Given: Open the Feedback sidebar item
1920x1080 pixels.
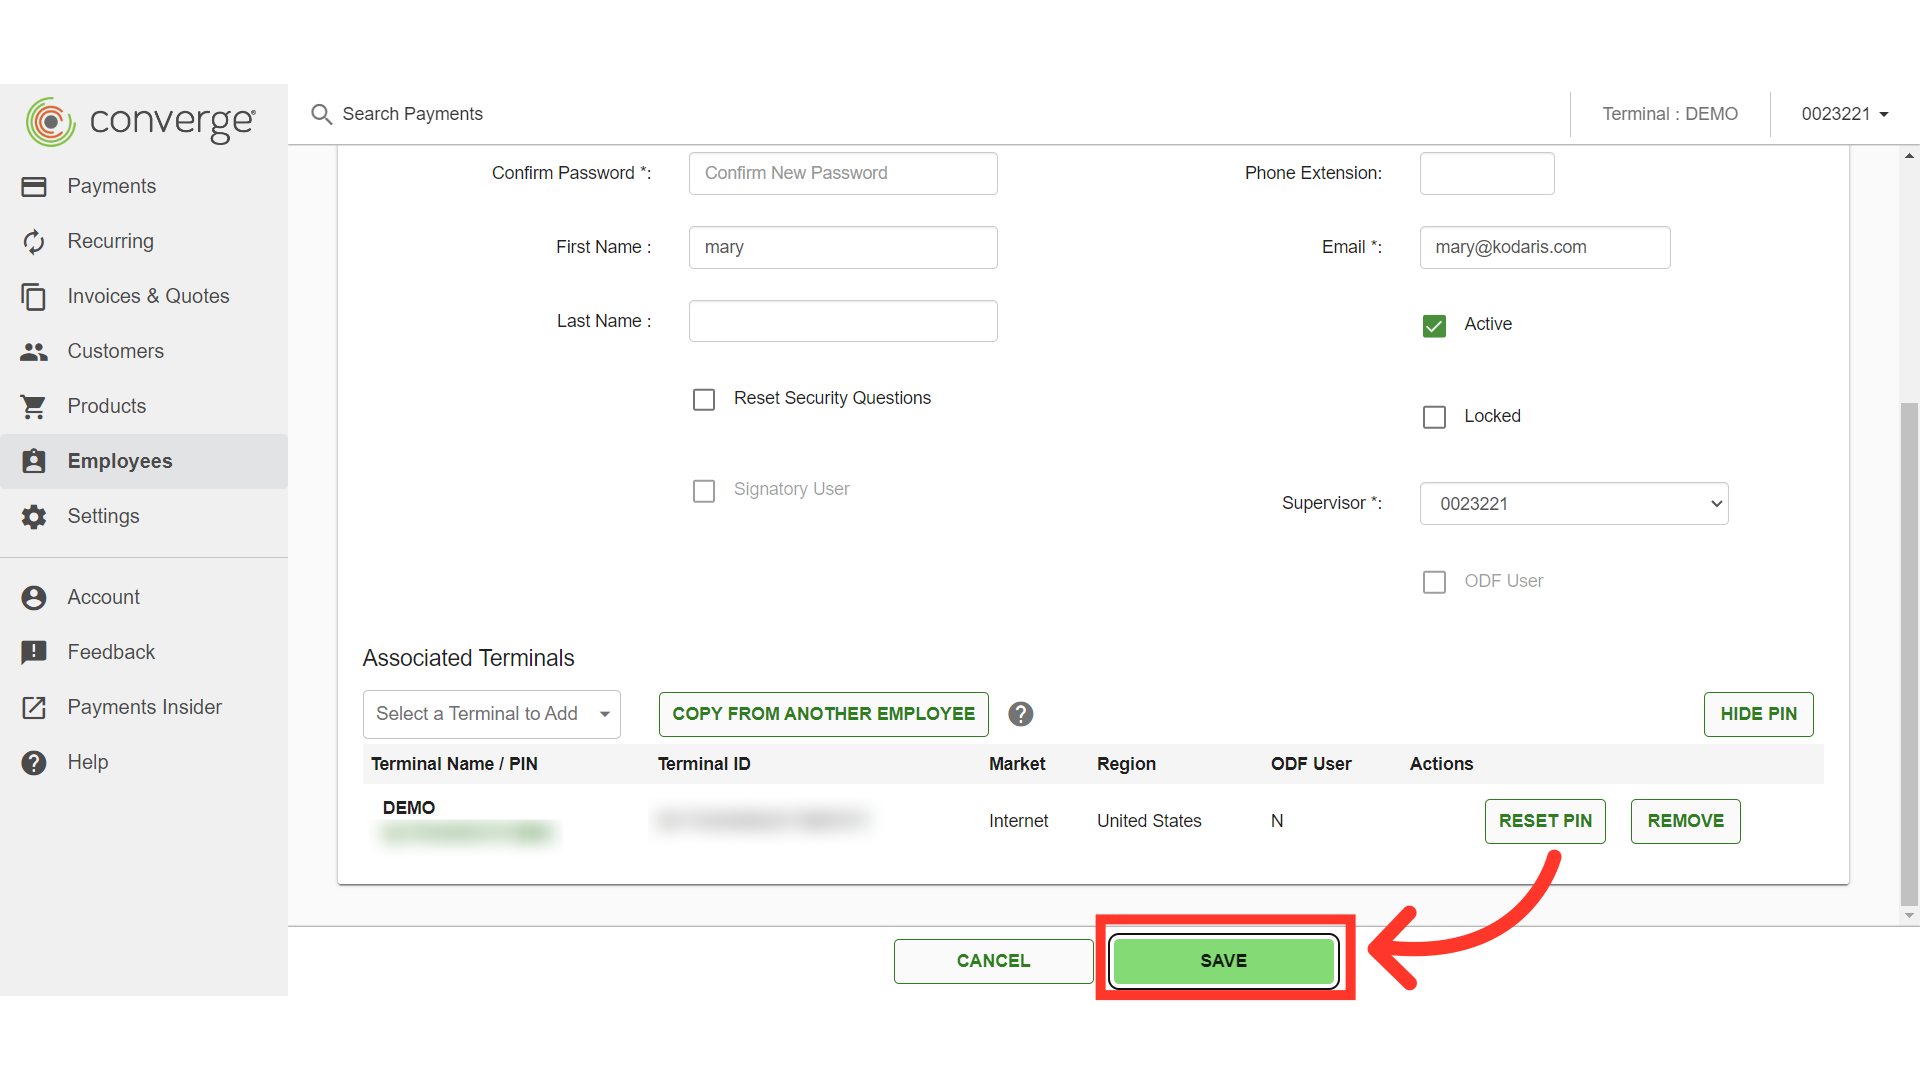Looking at the screenshot, I should (x=111, y=652).
